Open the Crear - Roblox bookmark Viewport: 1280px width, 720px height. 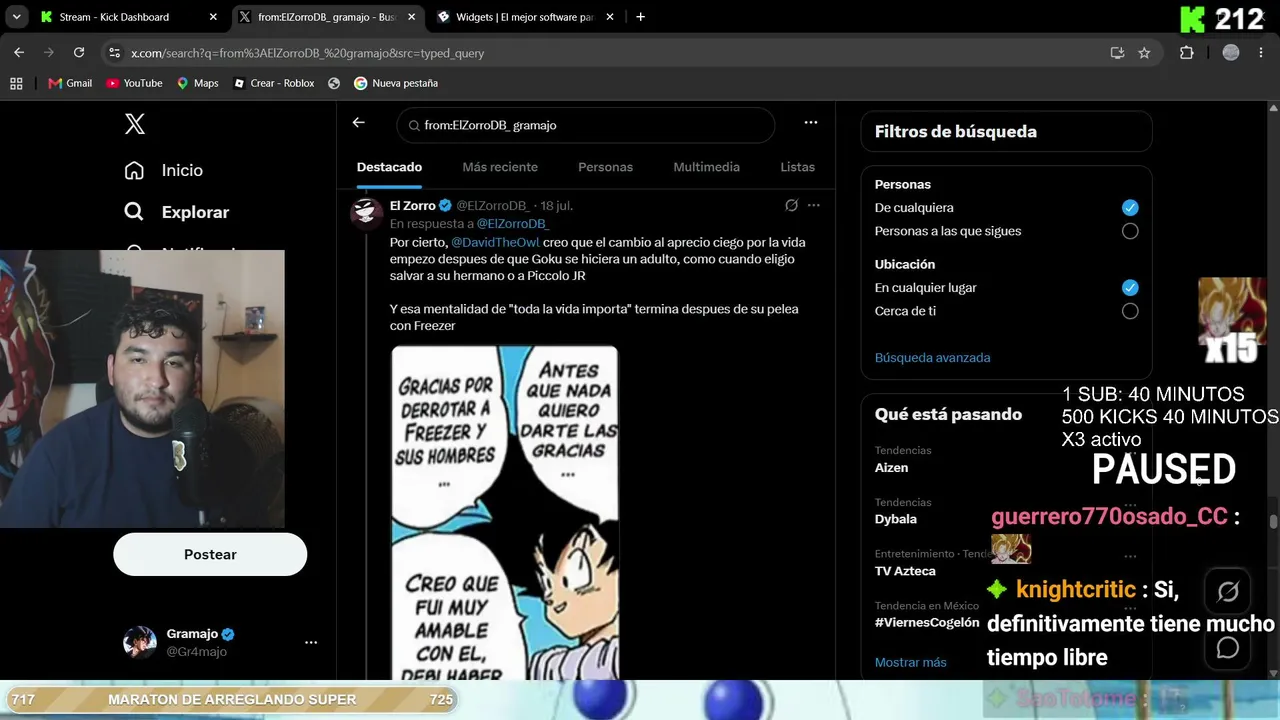274,83
